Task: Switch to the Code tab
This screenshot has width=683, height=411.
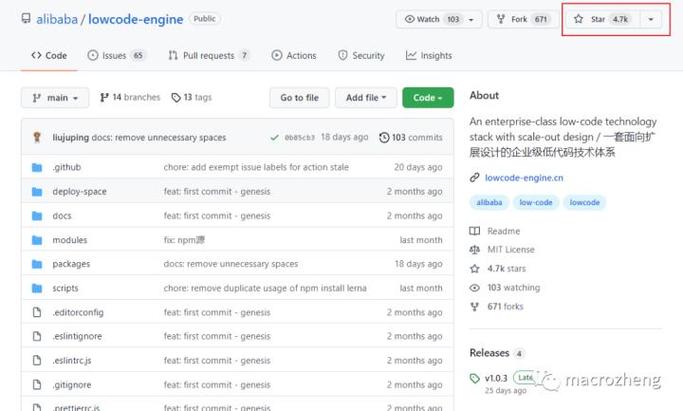Action: pyautogui.click(x=49, y=56)
